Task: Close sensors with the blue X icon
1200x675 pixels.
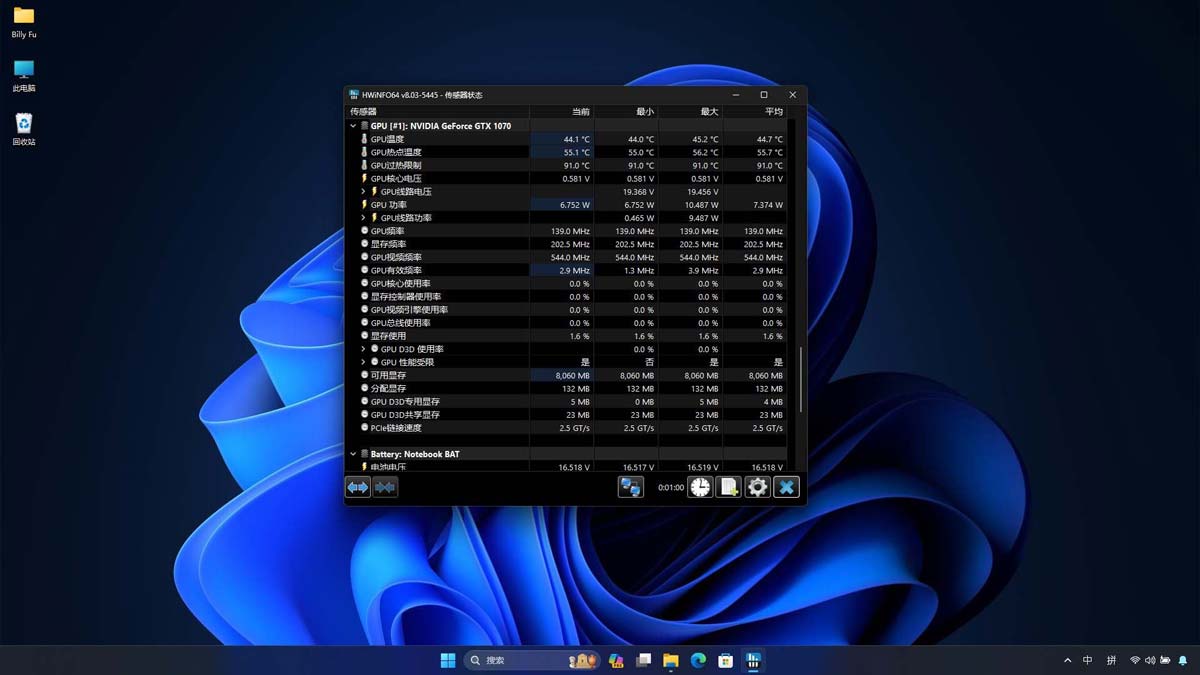Action: click(x=787, y=487)
